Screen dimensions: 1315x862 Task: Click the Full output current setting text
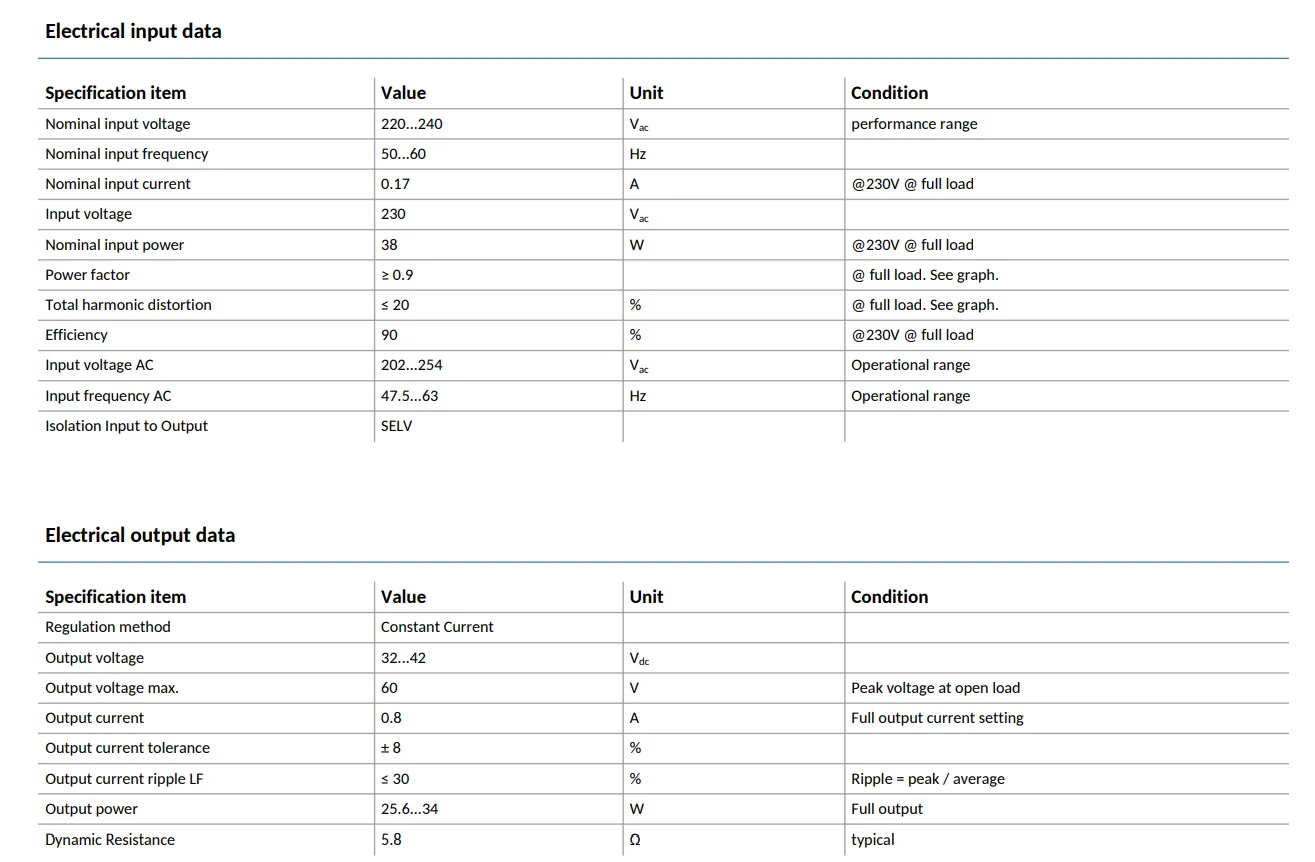937,718
